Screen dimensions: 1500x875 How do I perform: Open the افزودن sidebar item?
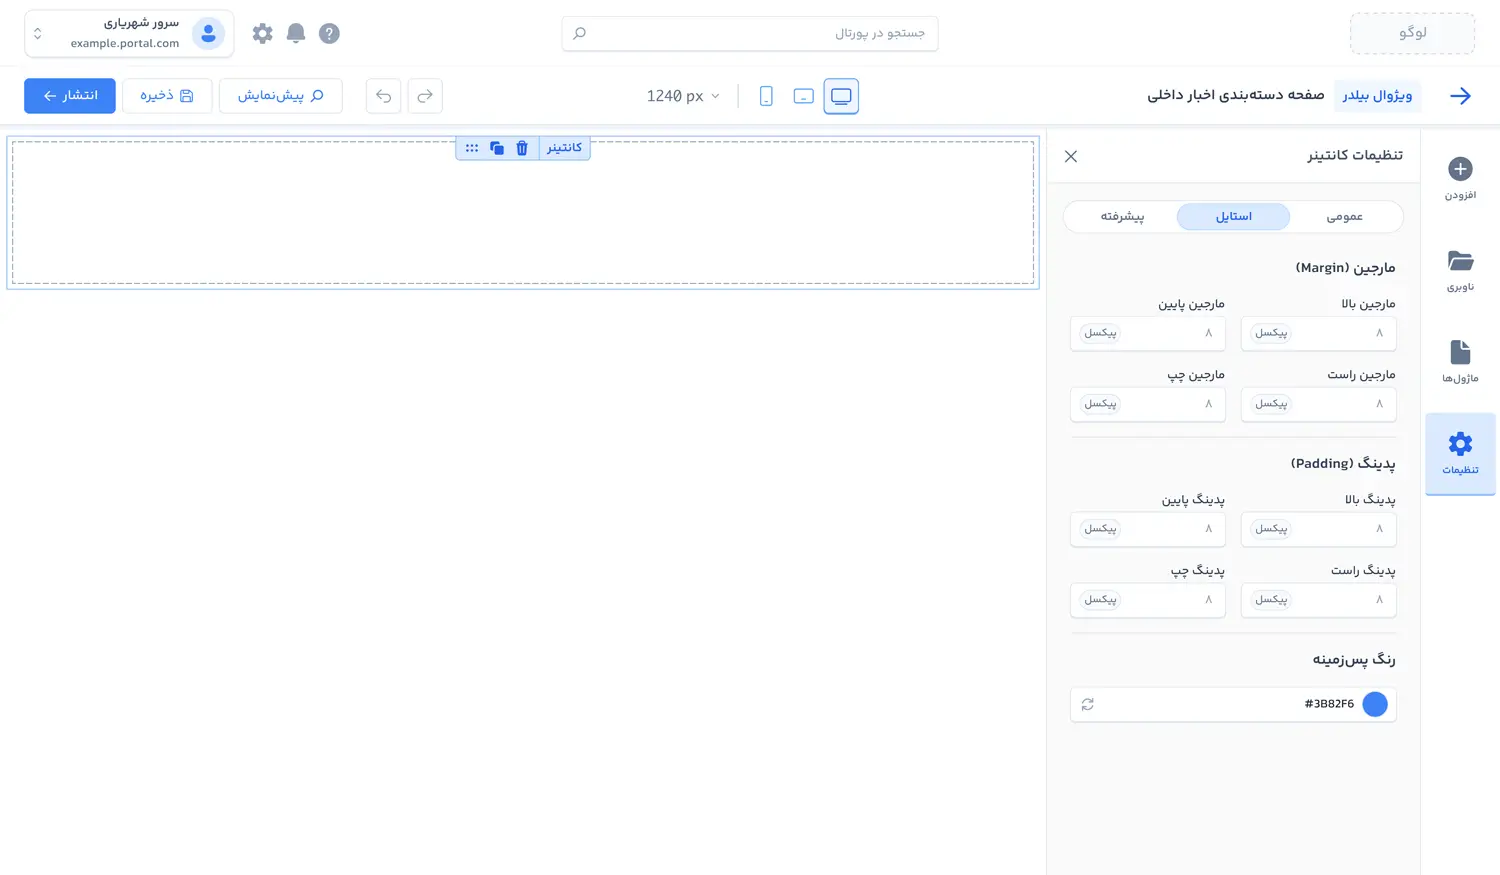pyautogui.click(x=1460, y=179)
